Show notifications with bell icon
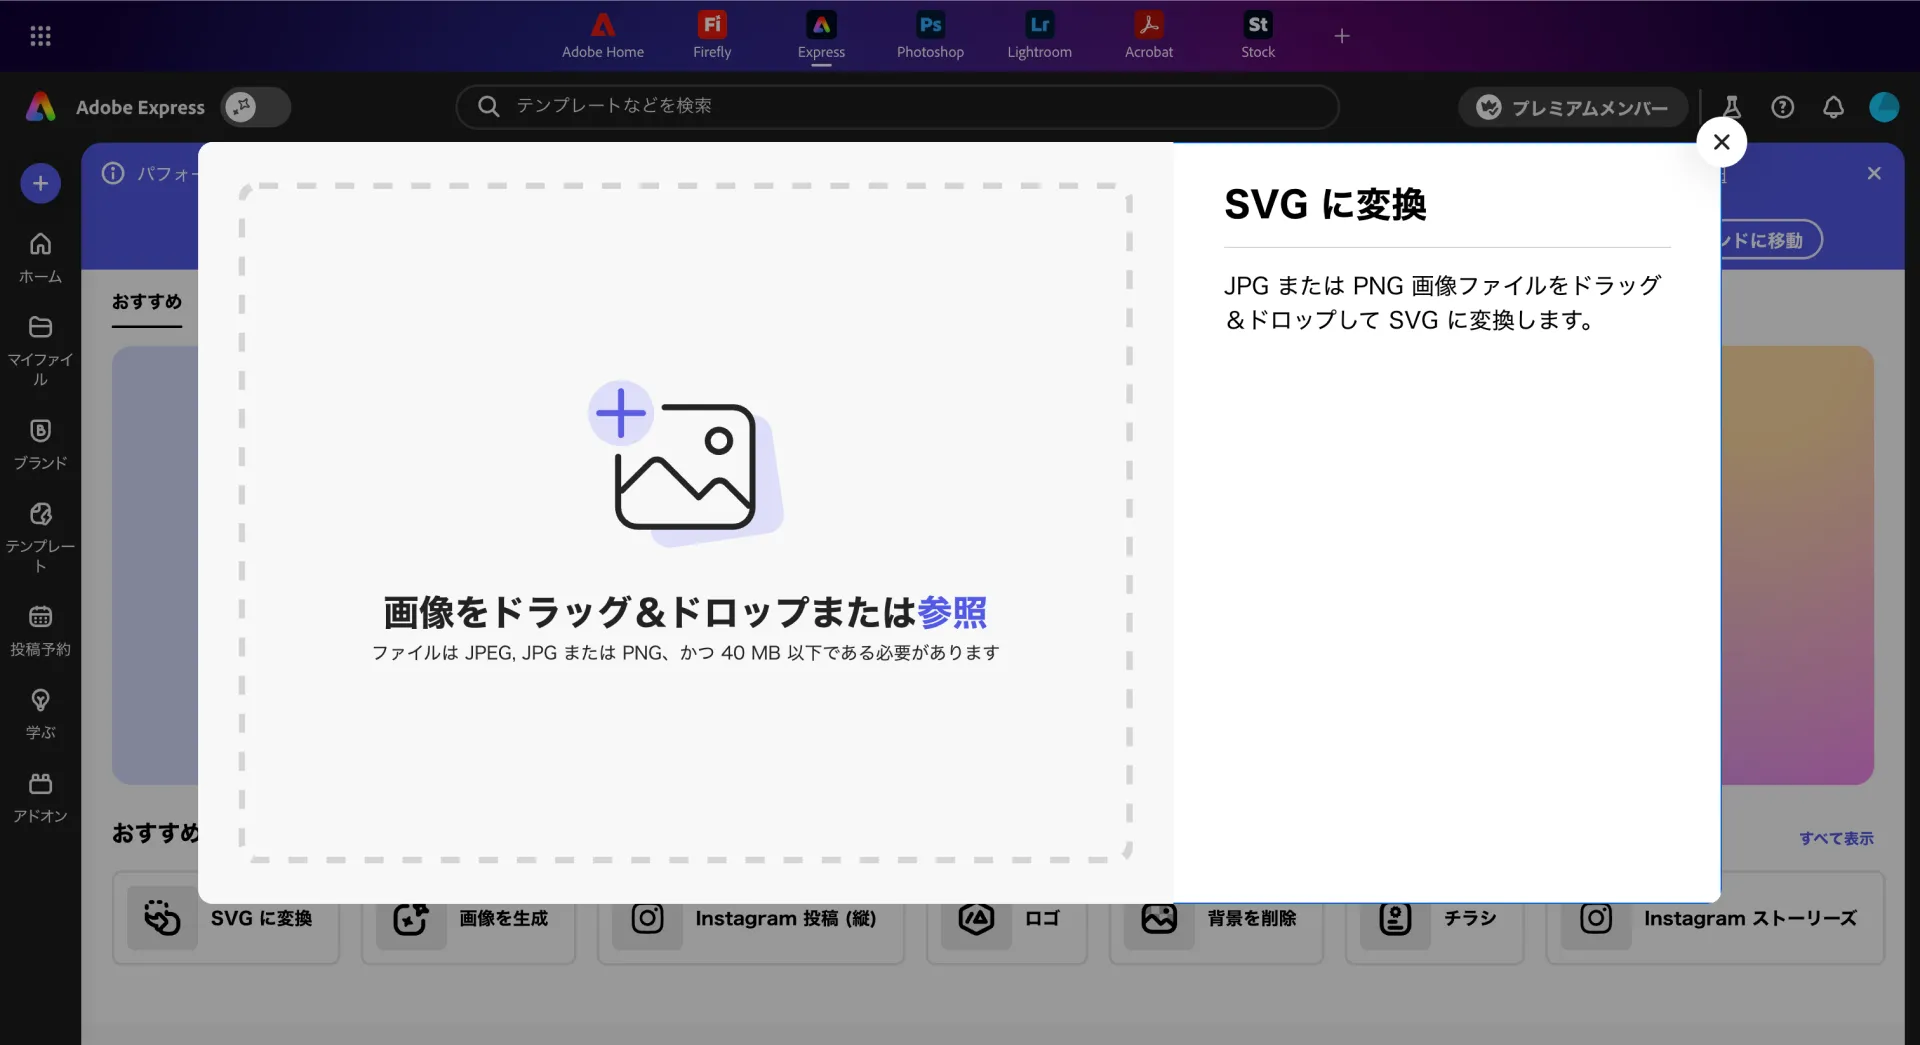The height and width of the screenshot is (1045, 1920). [1833, 107]
